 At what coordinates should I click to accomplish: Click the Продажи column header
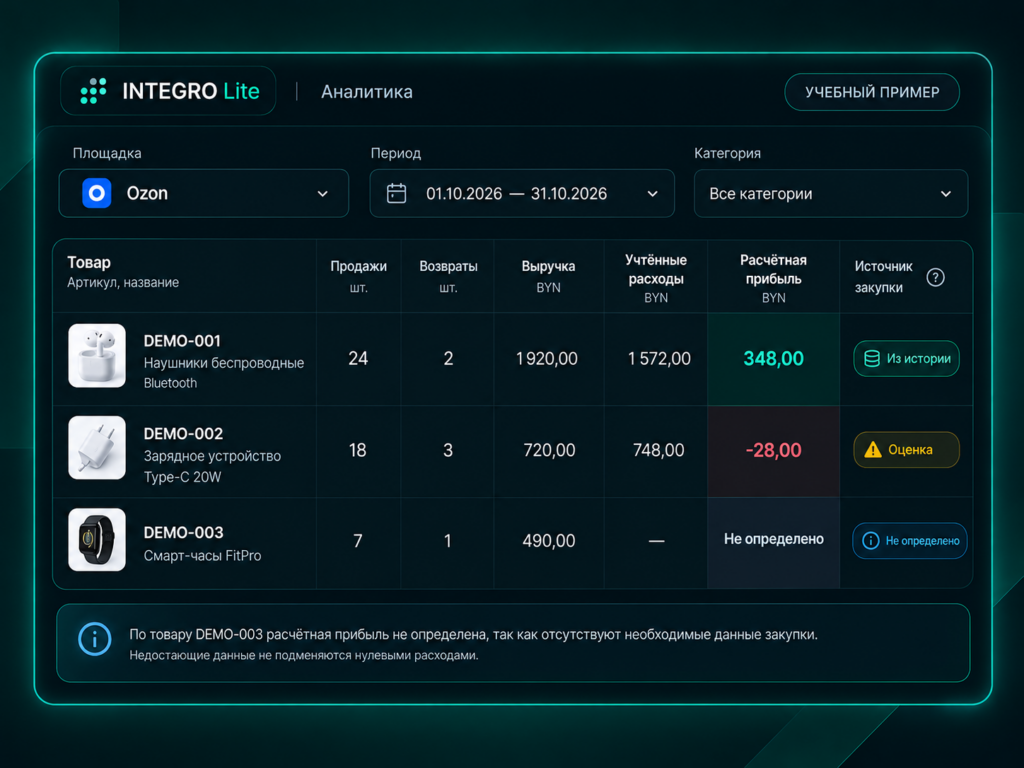(x=359, y=276)
